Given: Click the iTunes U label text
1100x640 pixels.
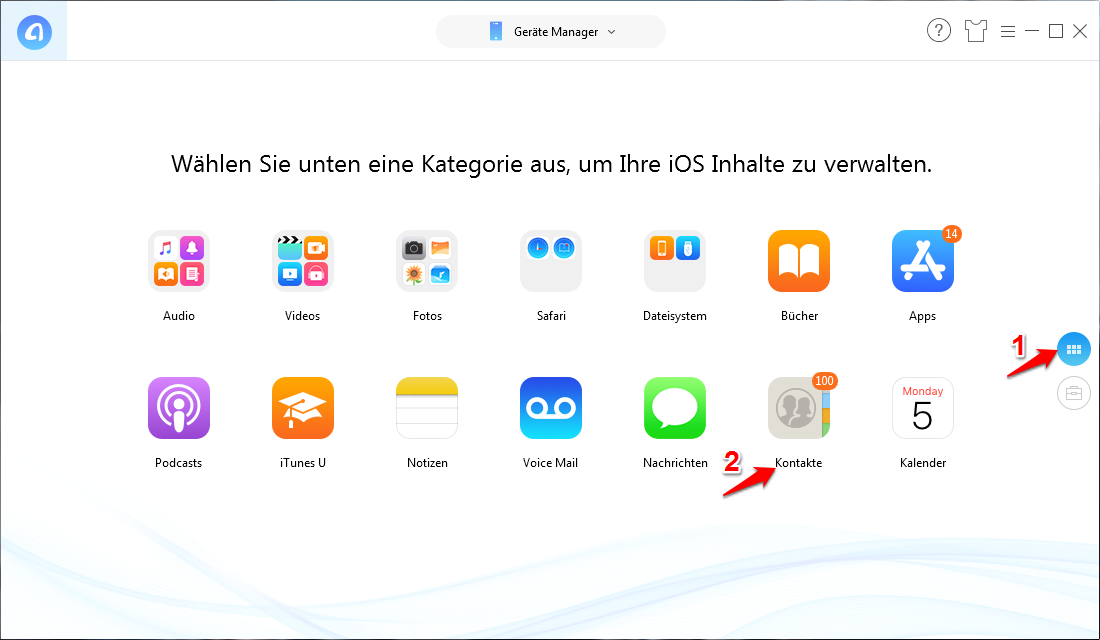Looking at the screenshot, I should pyautogui.click(x=302, y=463).
